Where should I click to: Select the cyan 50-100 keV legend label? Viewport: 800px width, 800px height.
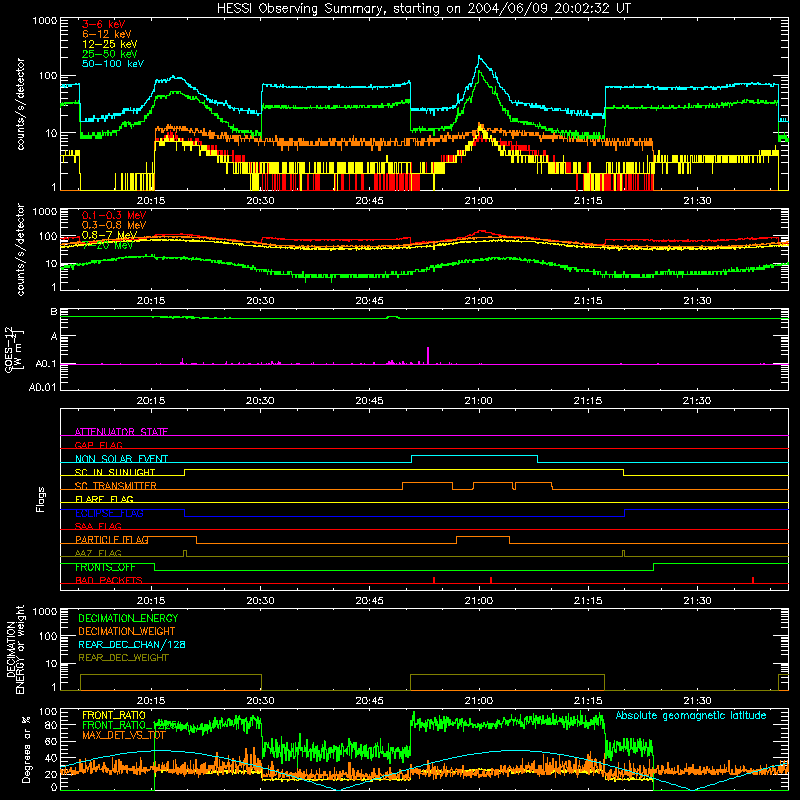(113, 64)
